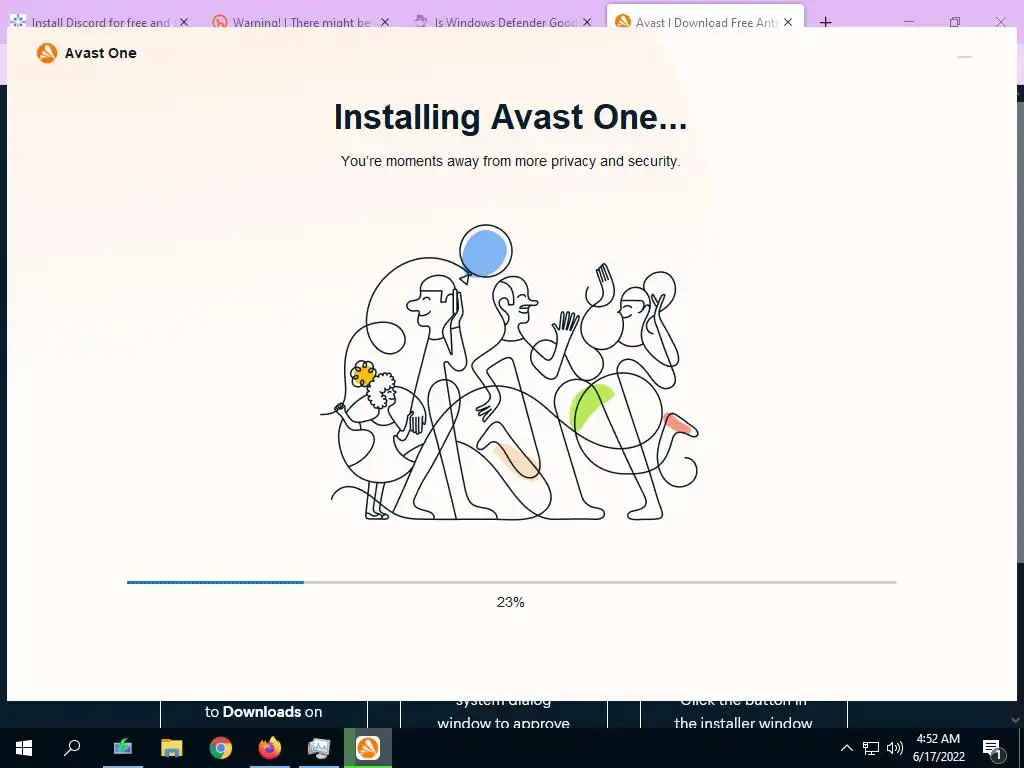The height and width of the screenshot is (768, 1024).
Task: Click the Warning tab favicon
Action: (x=220, y=22)
